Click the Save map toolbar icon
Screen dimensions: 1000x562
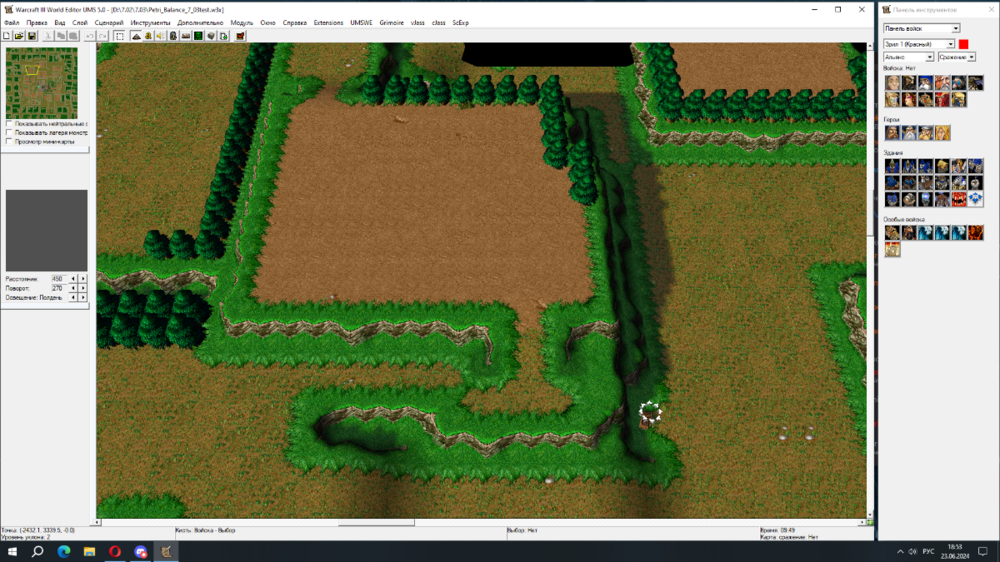coord(32,36)
